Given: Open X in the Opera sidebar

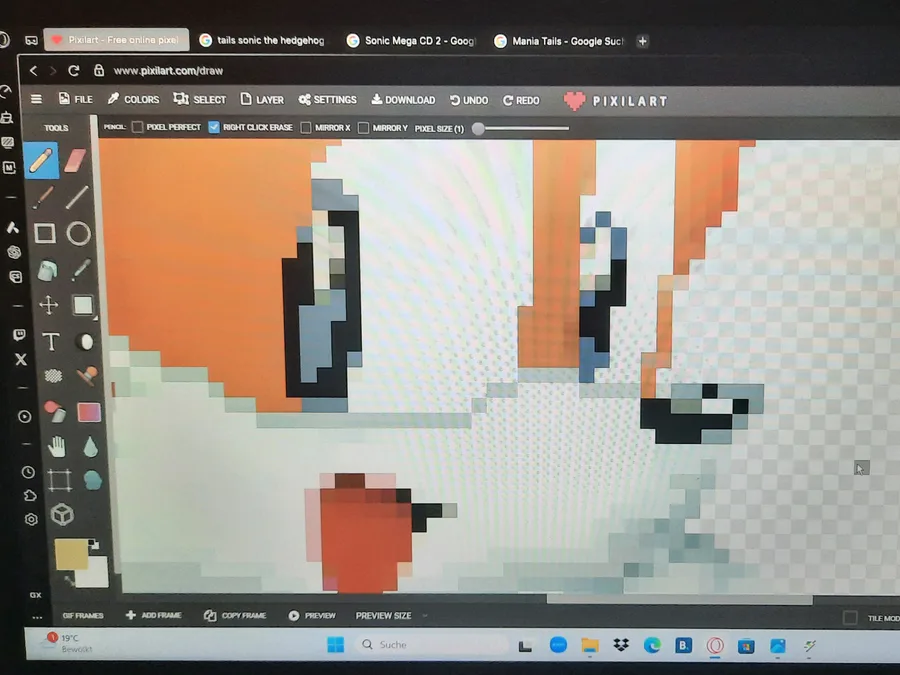Looking at the screenshot, I should coord(21,359).
